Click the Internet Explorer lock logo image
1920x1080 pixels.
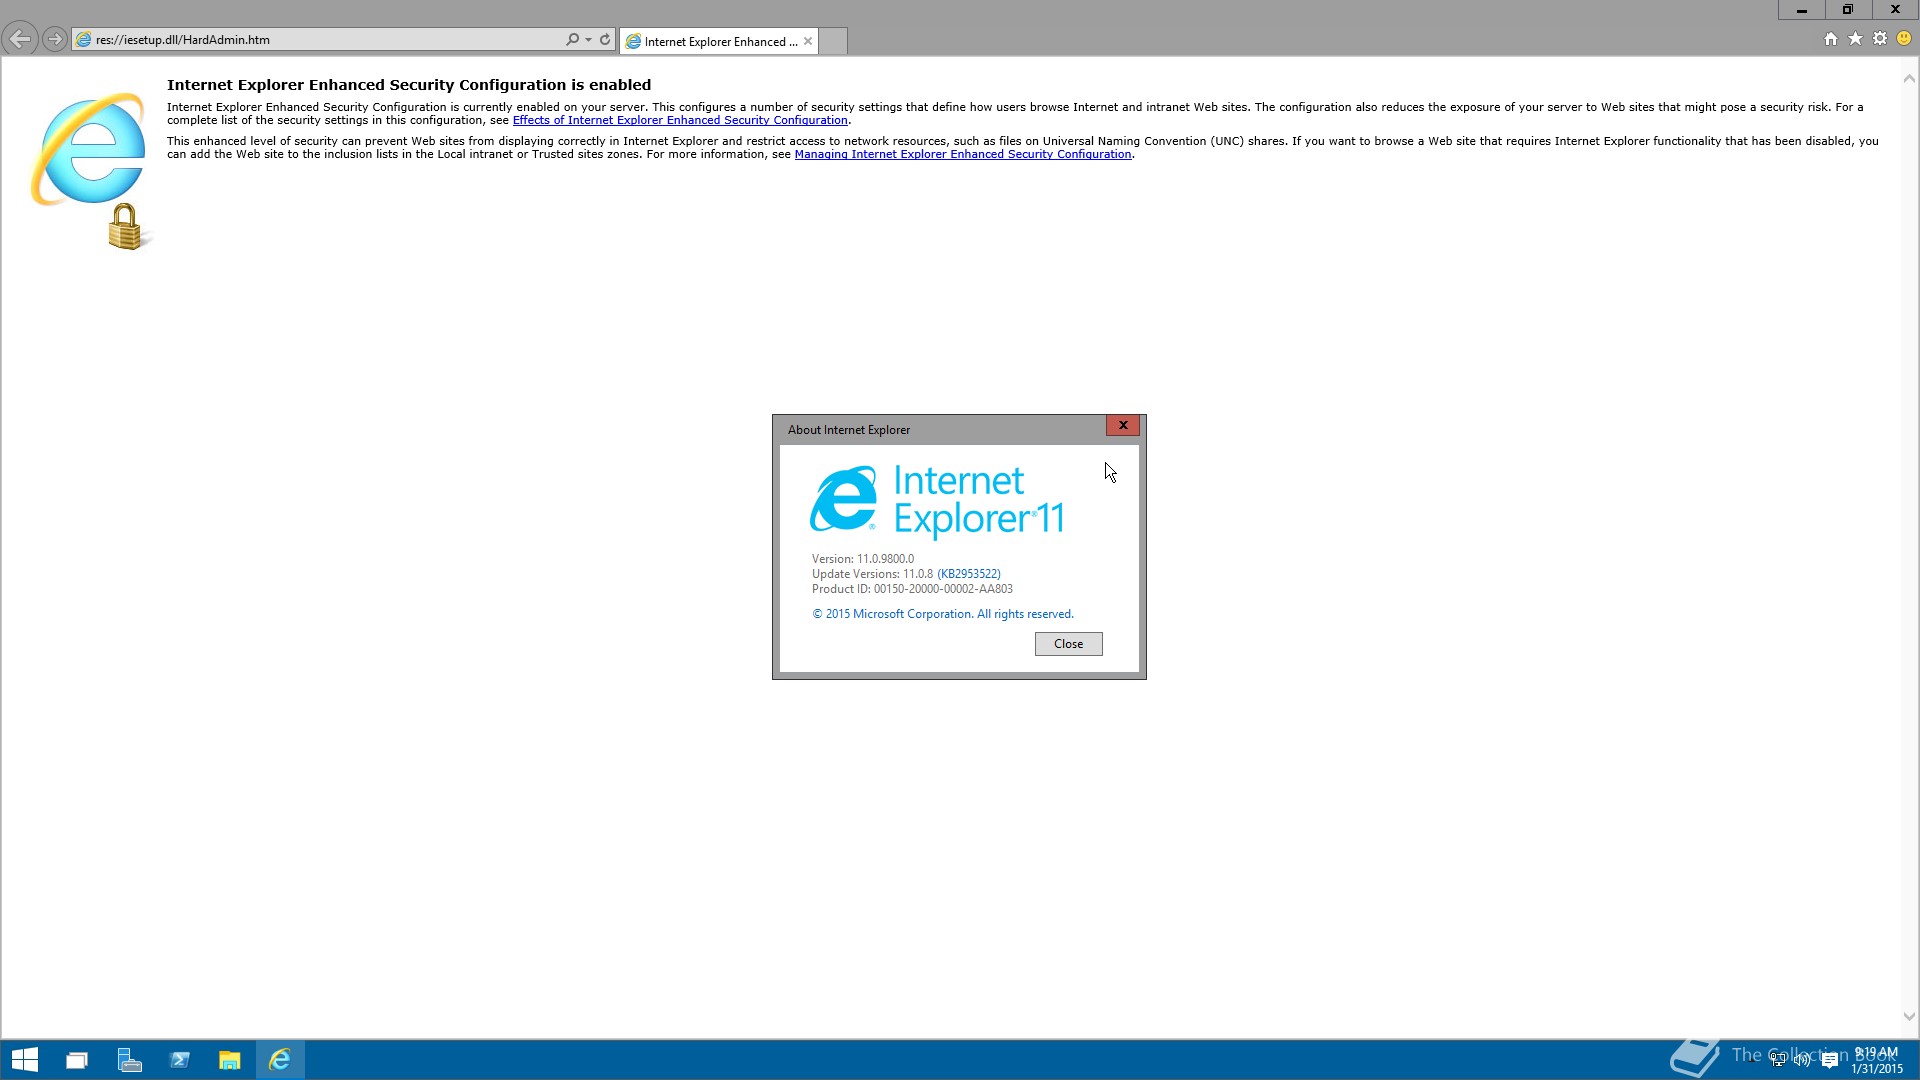point(91,171)
